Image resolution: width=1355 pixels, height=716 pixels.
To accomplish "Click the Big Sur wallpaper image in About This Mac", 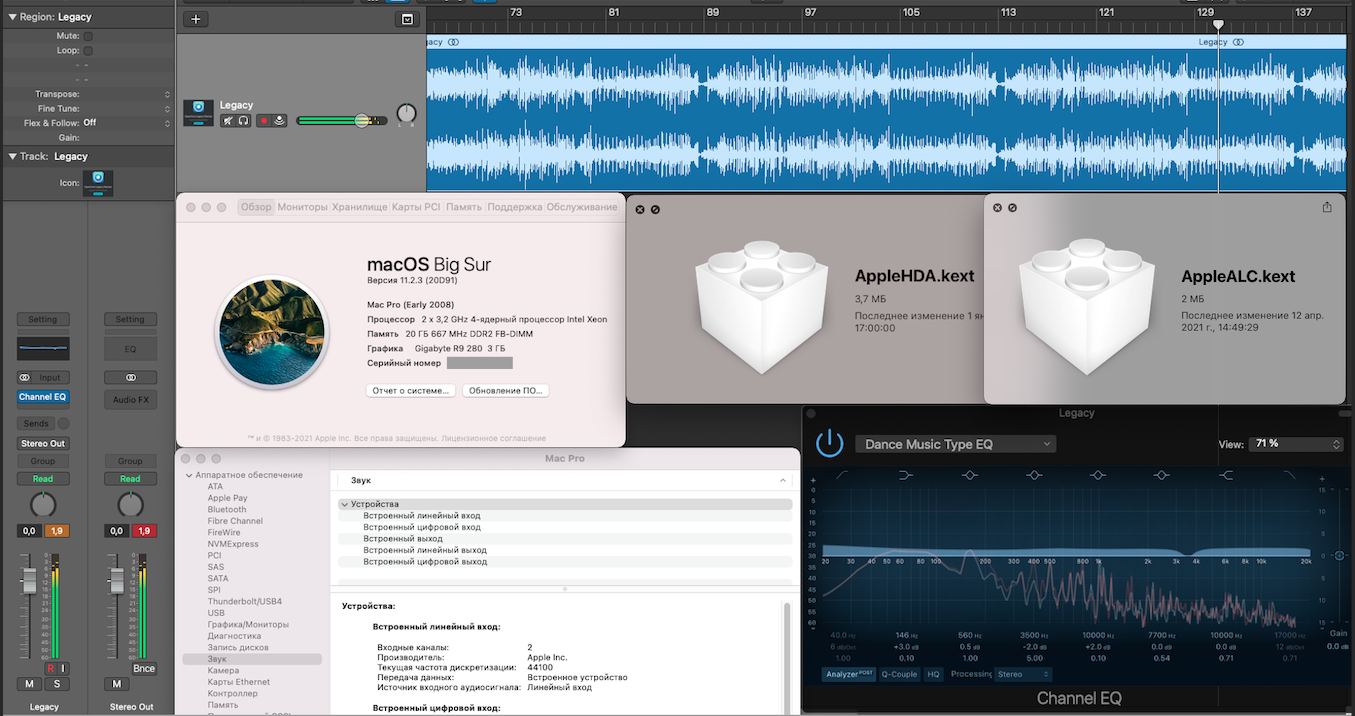I will point(272,330).
